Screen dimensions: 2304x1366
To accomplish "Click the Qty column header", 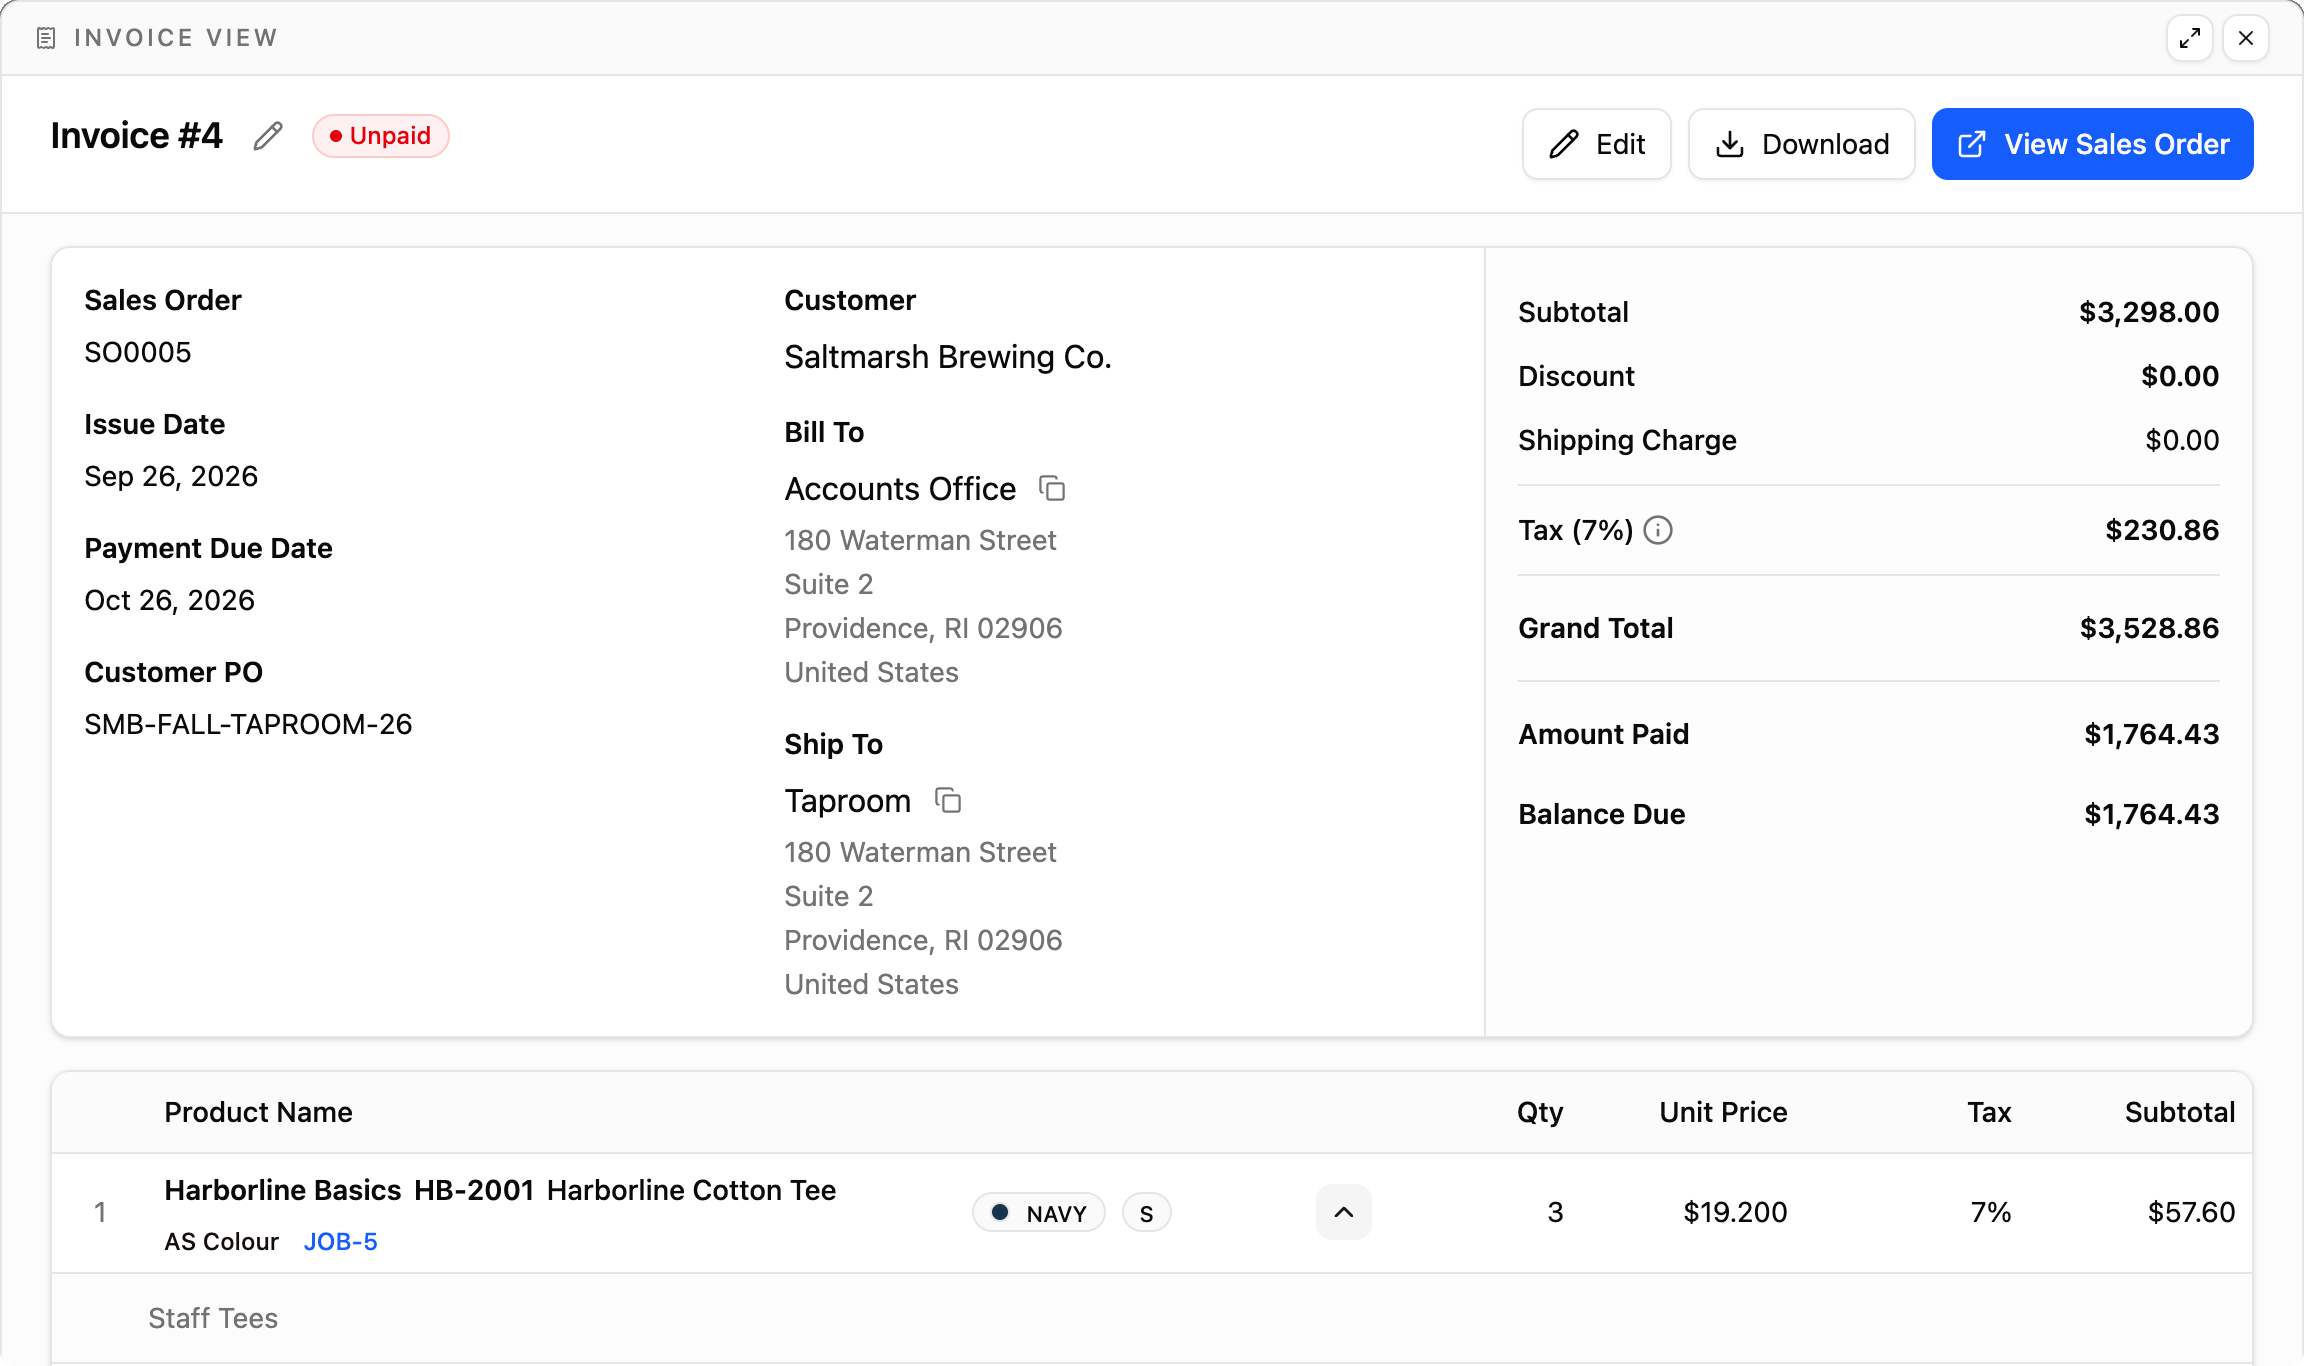I will (x=1540, y=1112).
